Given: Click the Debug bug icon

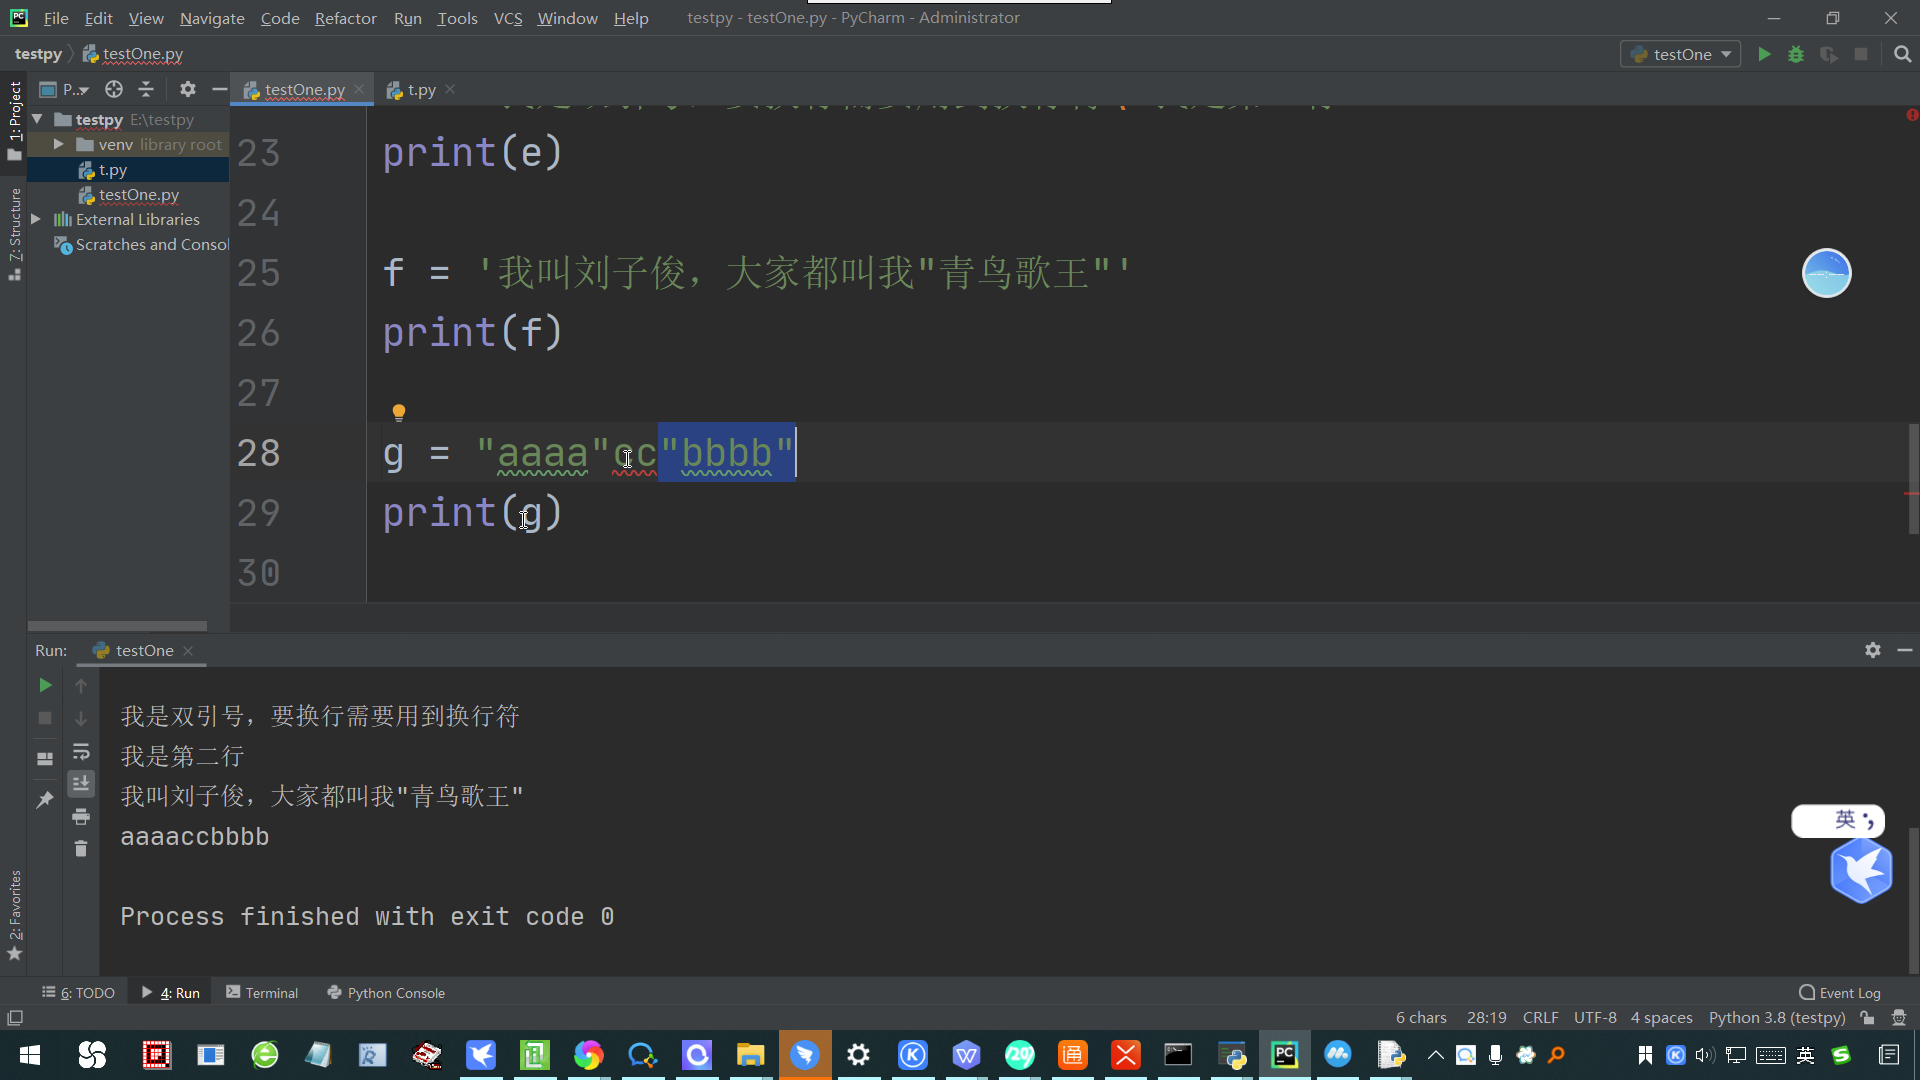Looking at the screenshot, I should click(1796, 54).
